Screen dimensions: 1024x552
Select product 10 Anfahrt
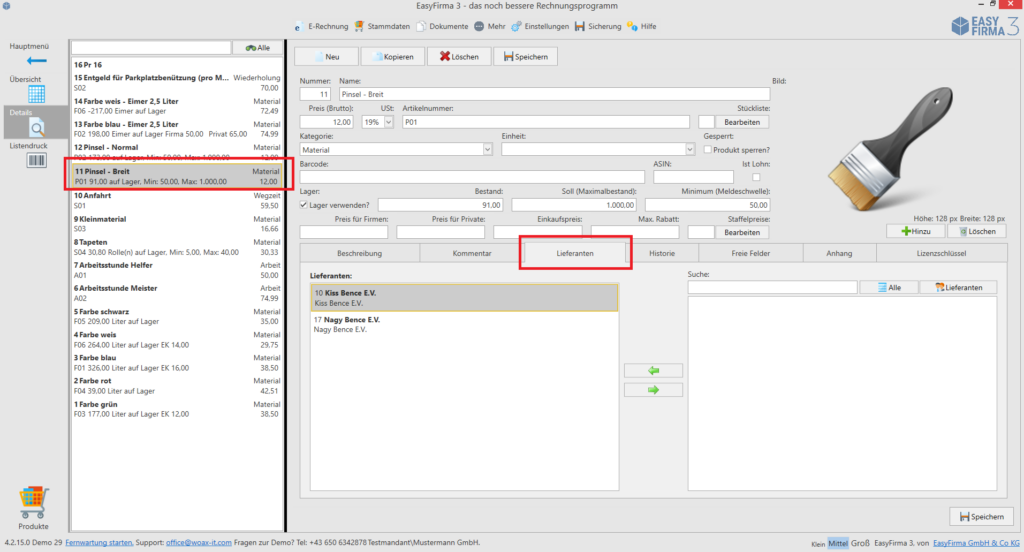(176, 201)
